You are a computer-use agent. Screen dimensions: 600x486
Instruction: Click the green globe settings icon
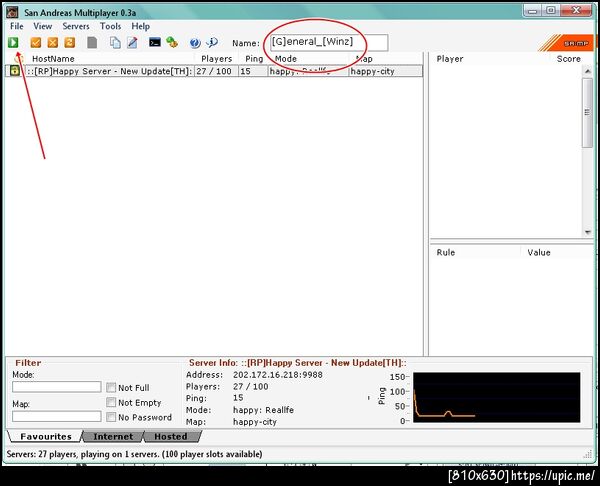172,42
